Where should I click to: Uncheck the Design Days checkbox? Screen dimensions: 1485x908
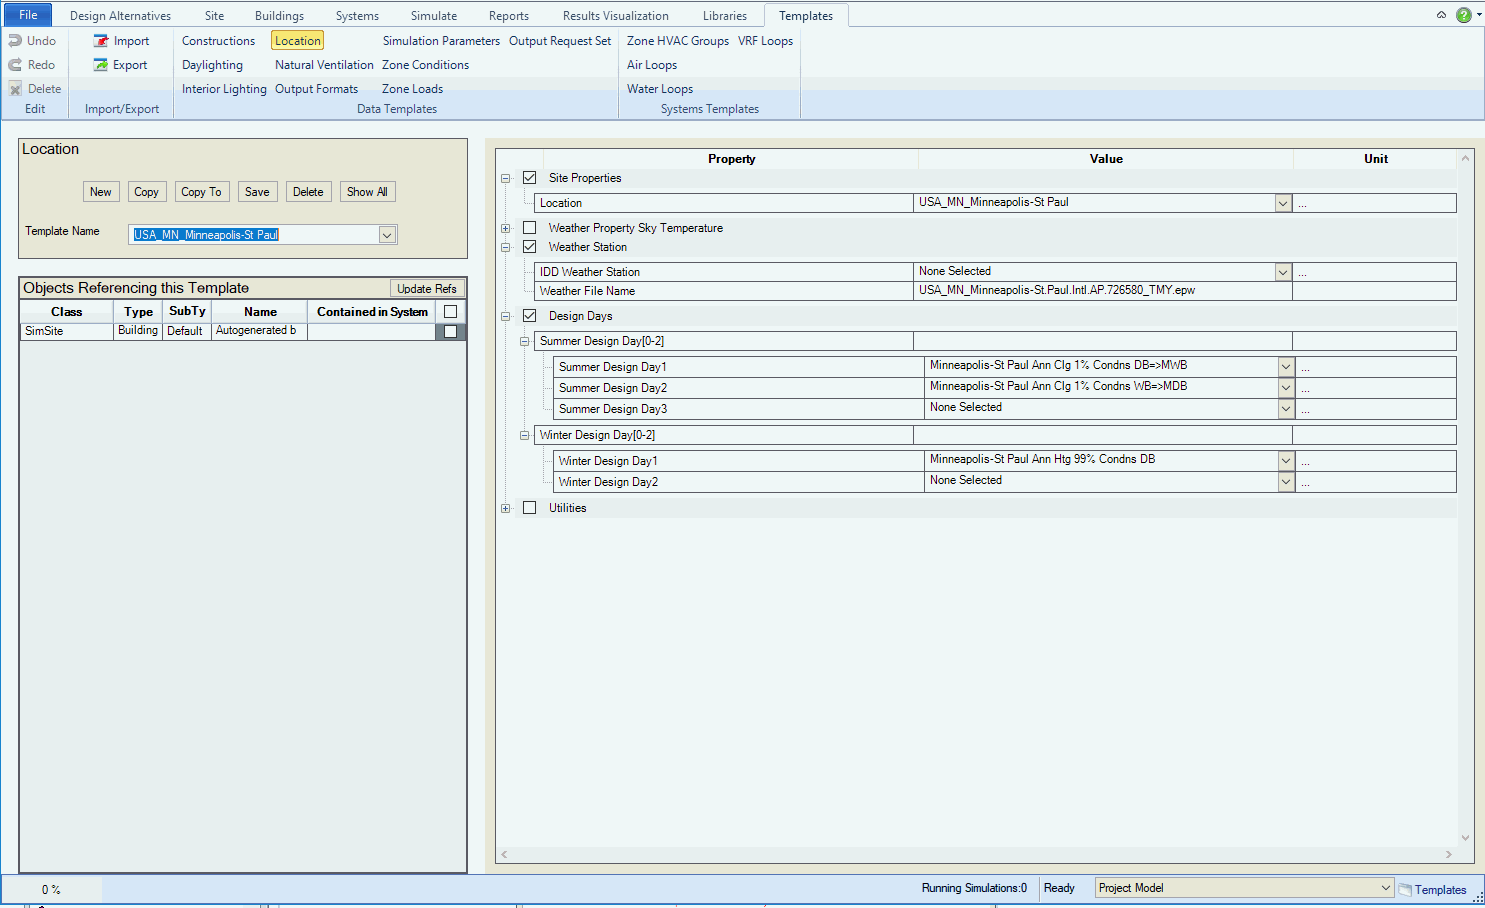click(x=530, y=316)
